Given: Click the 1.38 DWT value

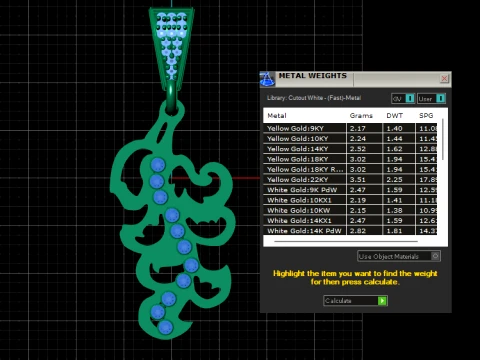Looking at the screenshot, I should click(394, 210).
